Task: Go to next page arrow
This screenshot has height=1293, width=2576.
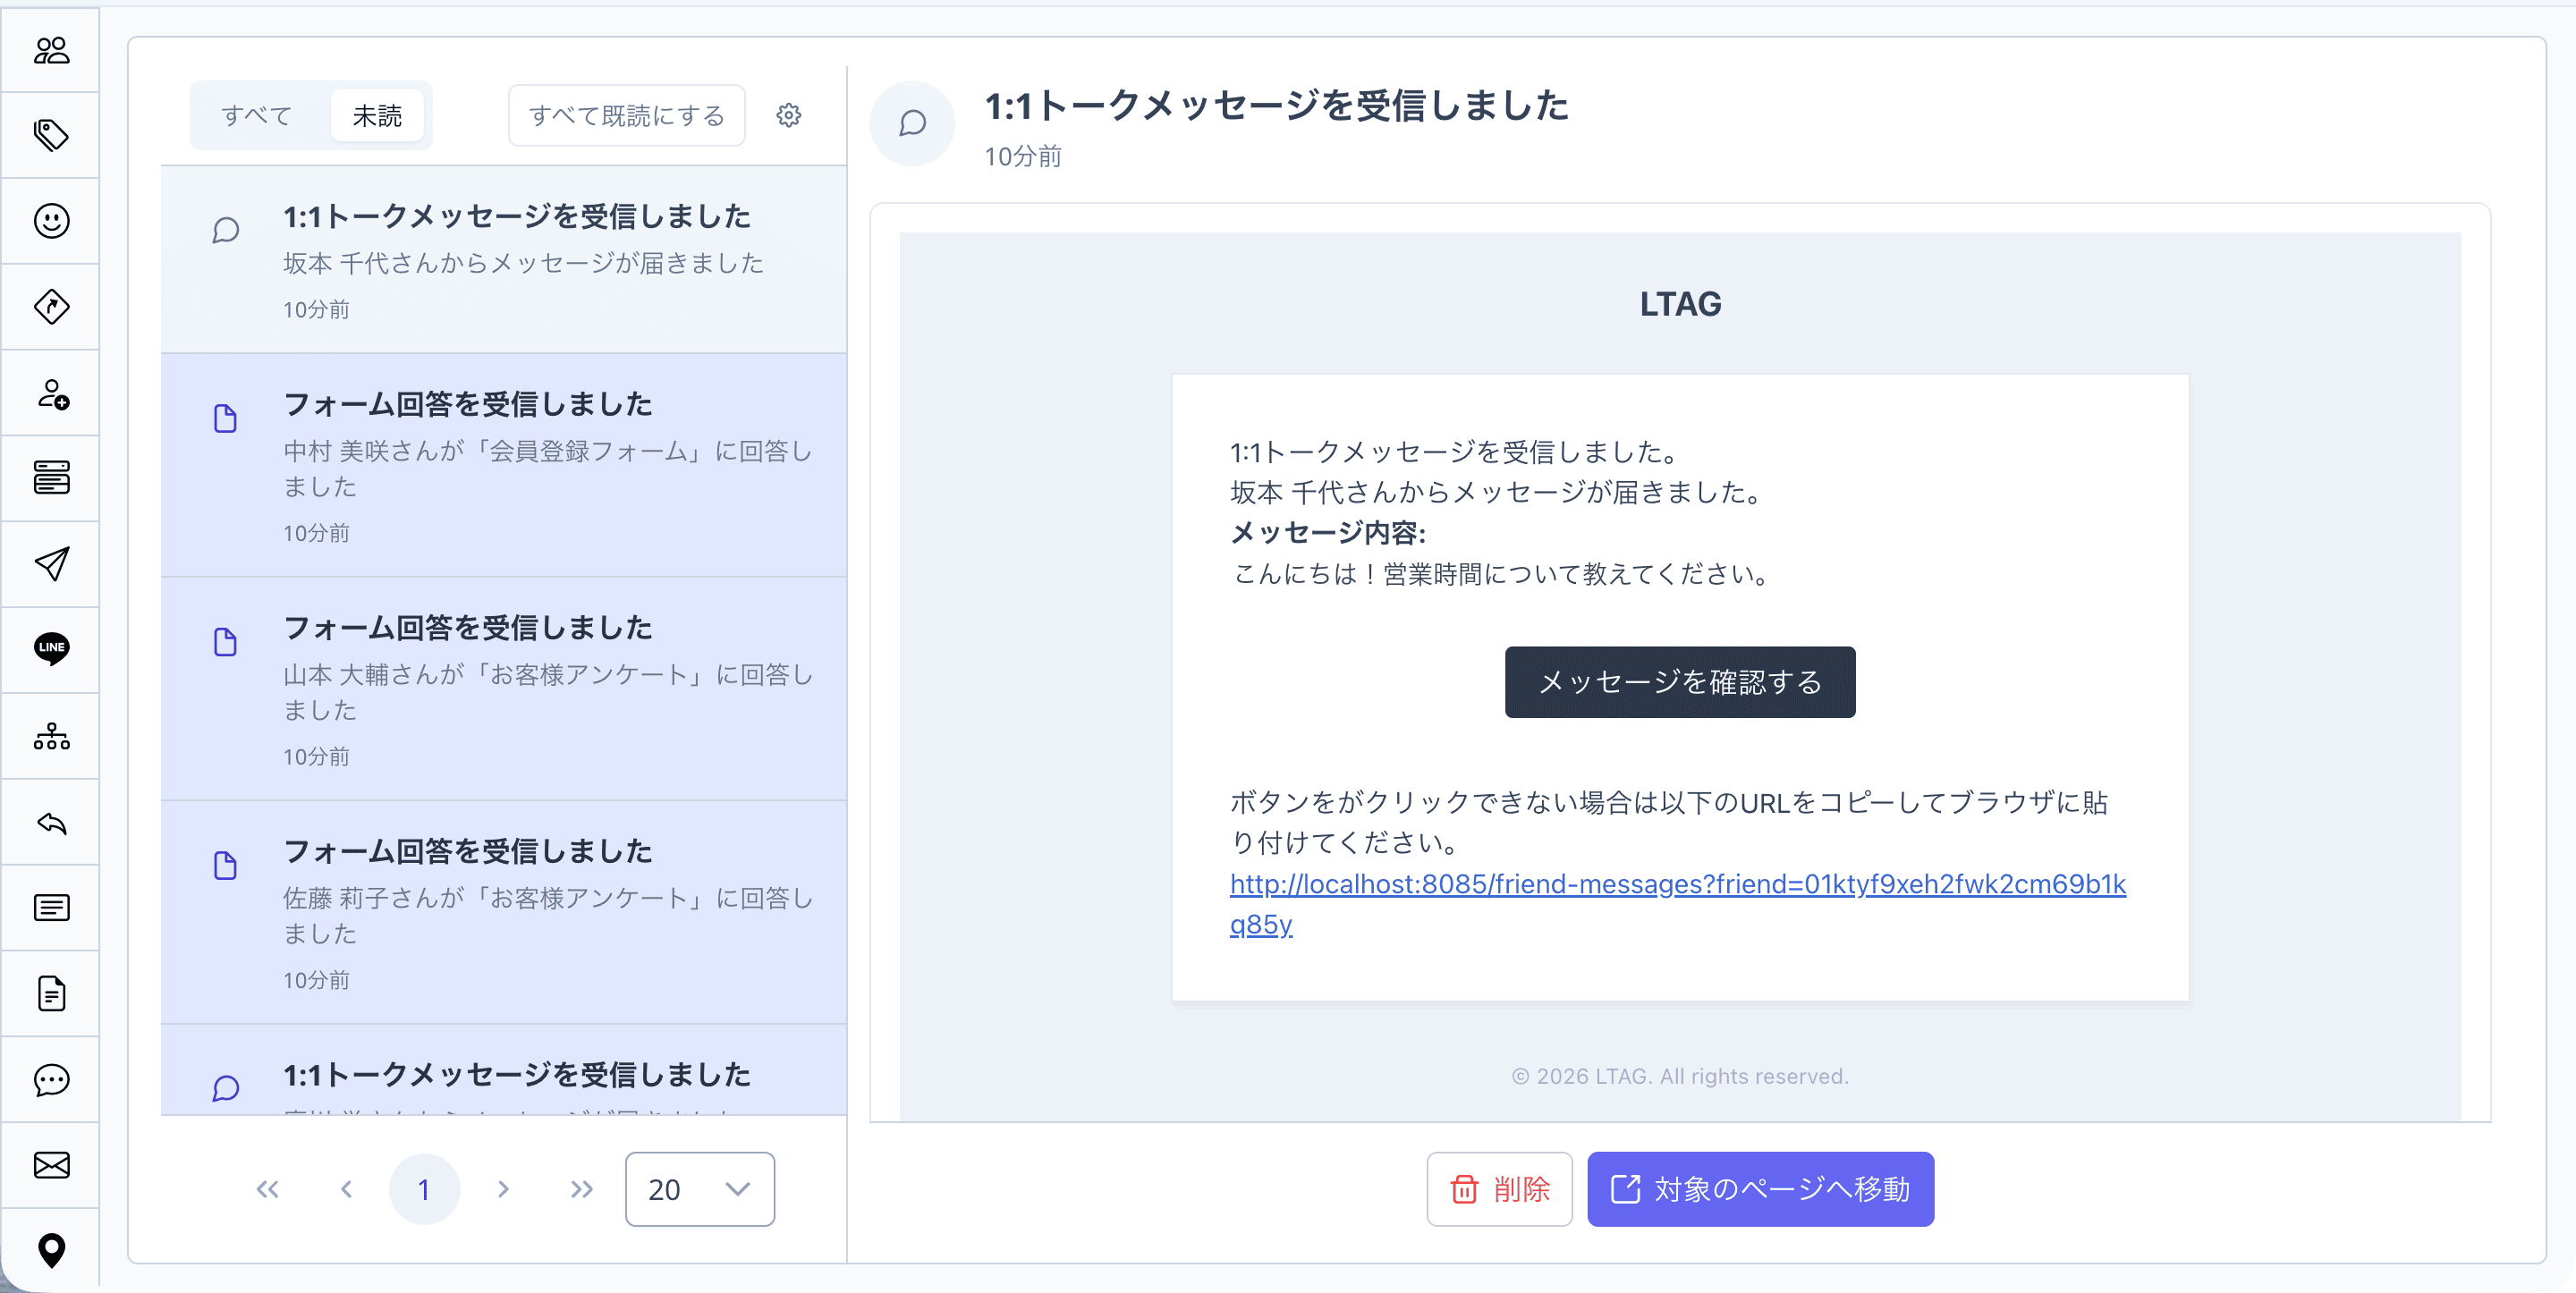Action: point(503,1190)
